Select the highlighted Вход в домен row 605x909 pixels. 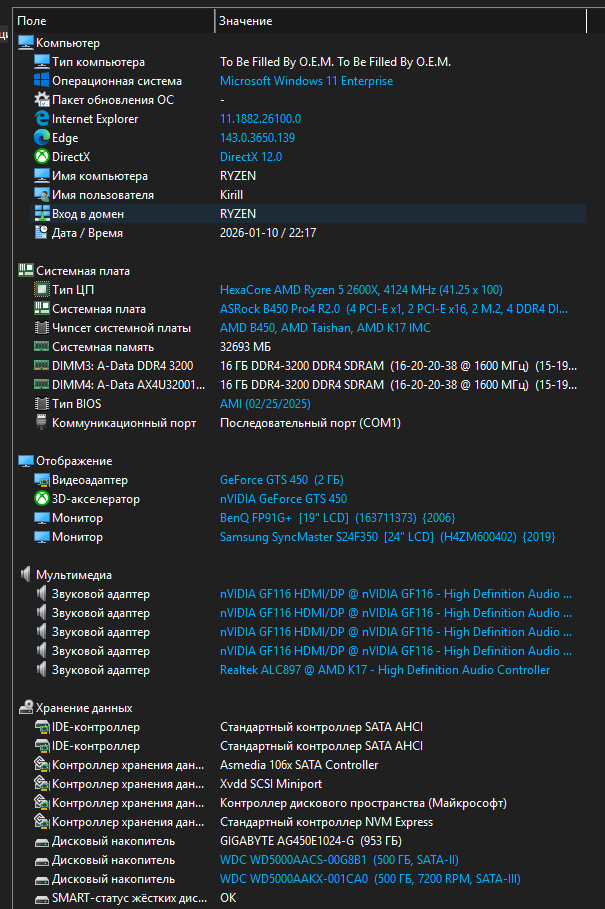pyautogui.click(x=308, y=213)
